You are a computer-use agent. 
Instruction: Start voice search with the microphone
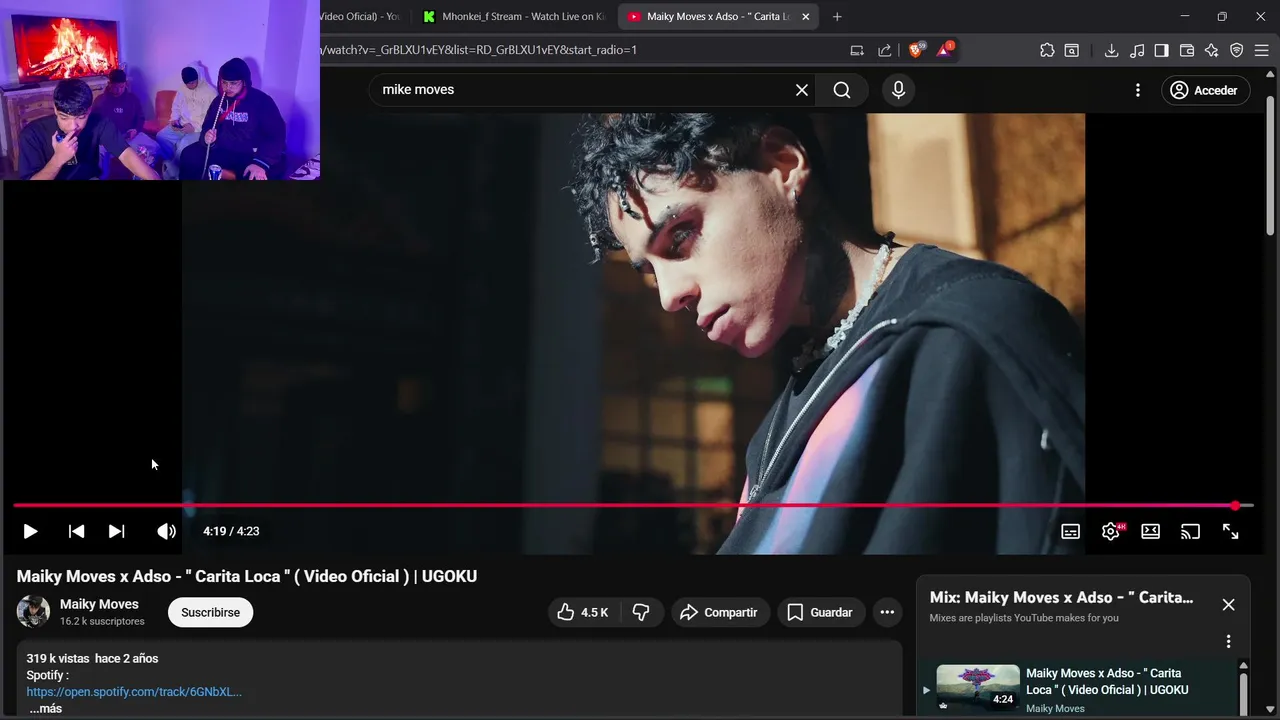point(898,90)
